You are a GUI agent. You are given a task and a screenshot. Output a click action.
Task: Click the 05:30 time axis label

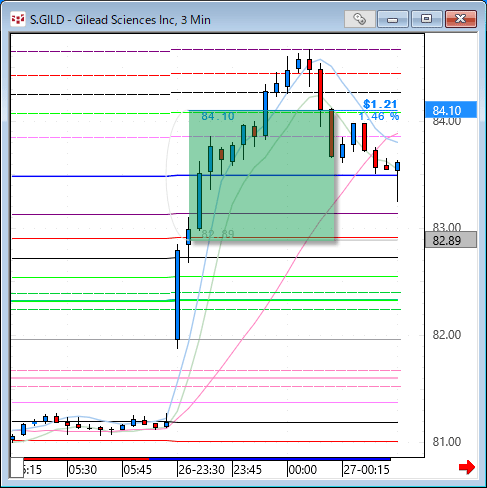coord(82,470)
